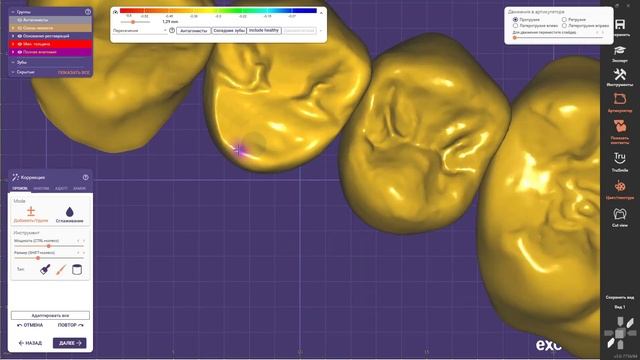
Task: Switch to the first Correction tab
Action: pyautogui.click(x=20, y=189)
